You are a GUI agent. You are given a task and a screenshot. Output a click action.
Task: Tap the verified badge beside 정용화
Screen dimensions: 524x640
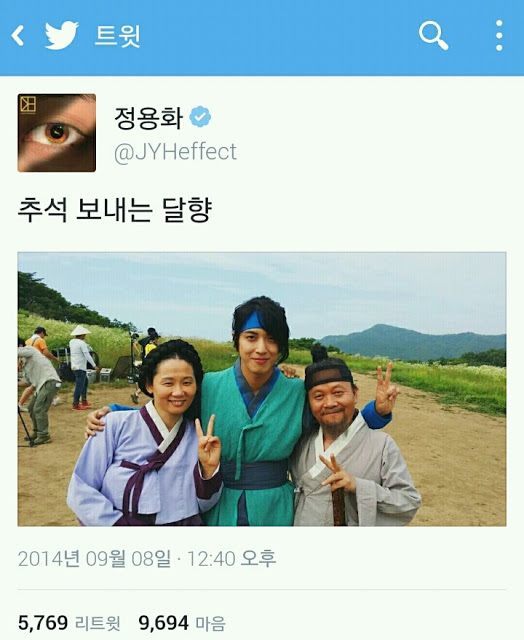coord(200,117)
